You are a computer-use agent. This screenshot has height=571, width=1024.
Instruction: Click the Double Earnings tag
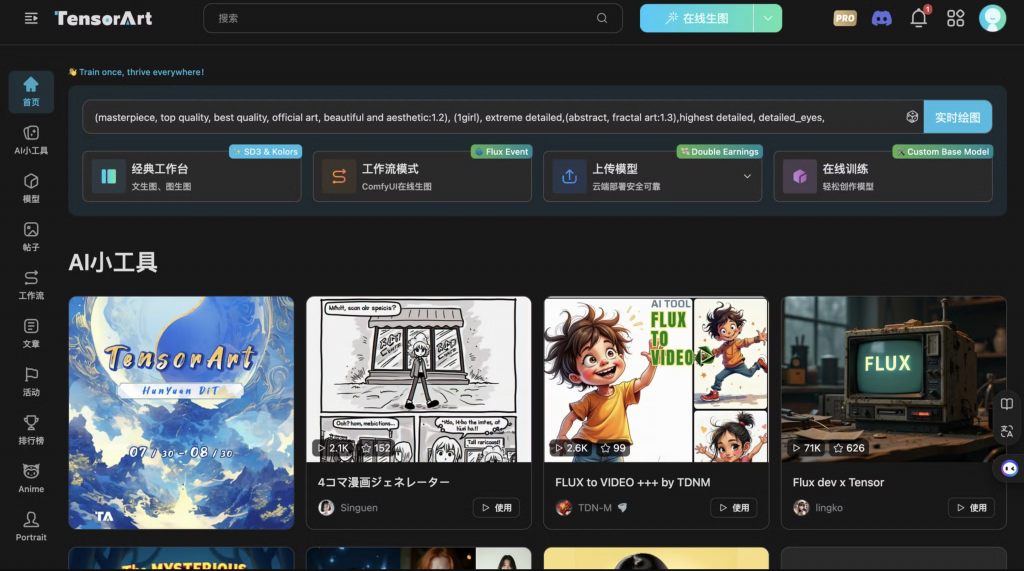click(x=720, y=152)
